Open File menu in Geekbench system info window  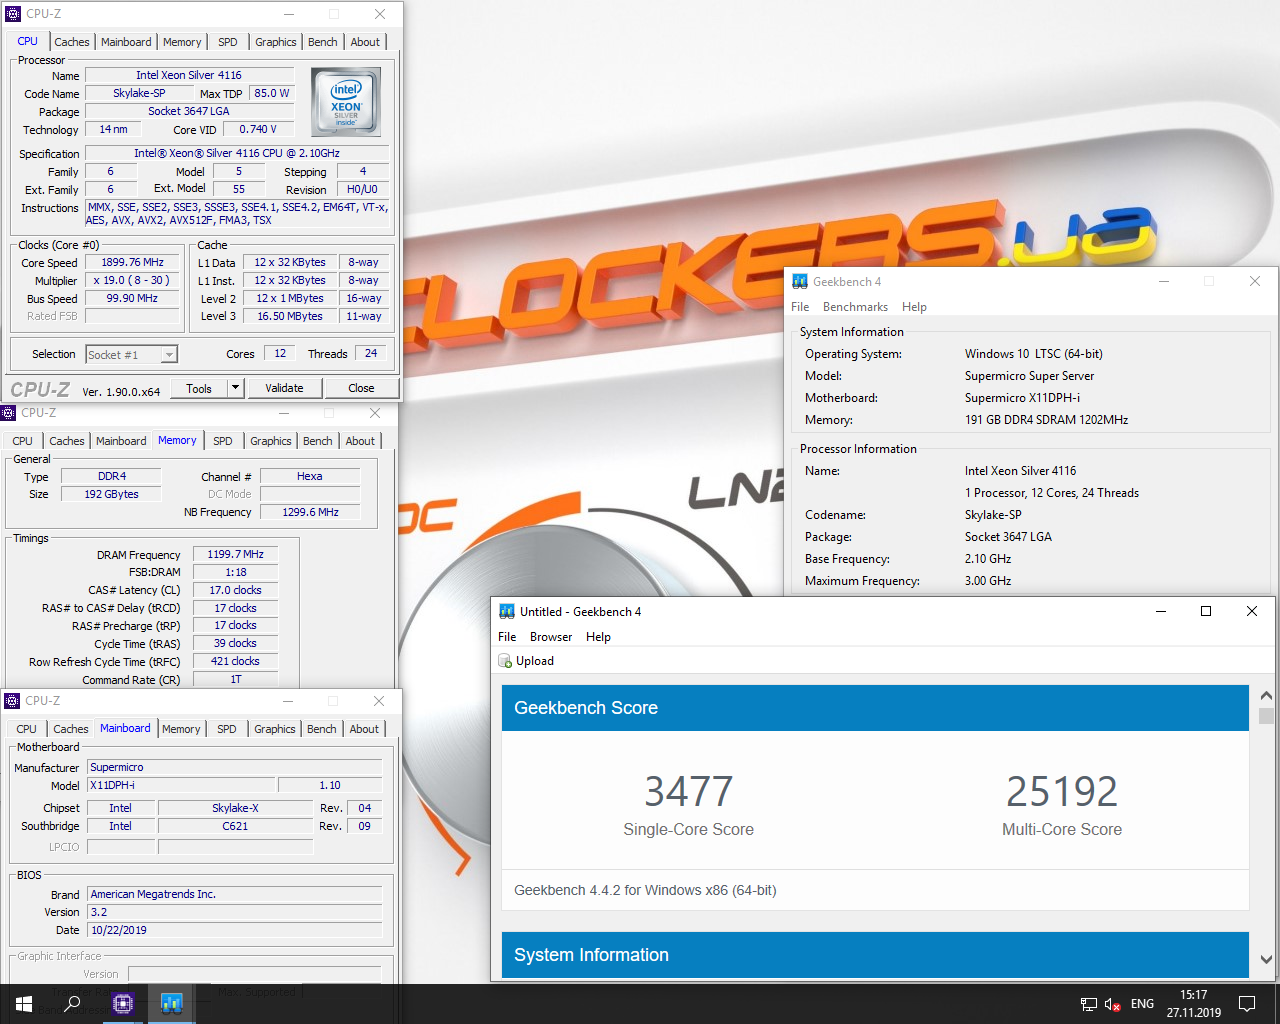(800, 307)
